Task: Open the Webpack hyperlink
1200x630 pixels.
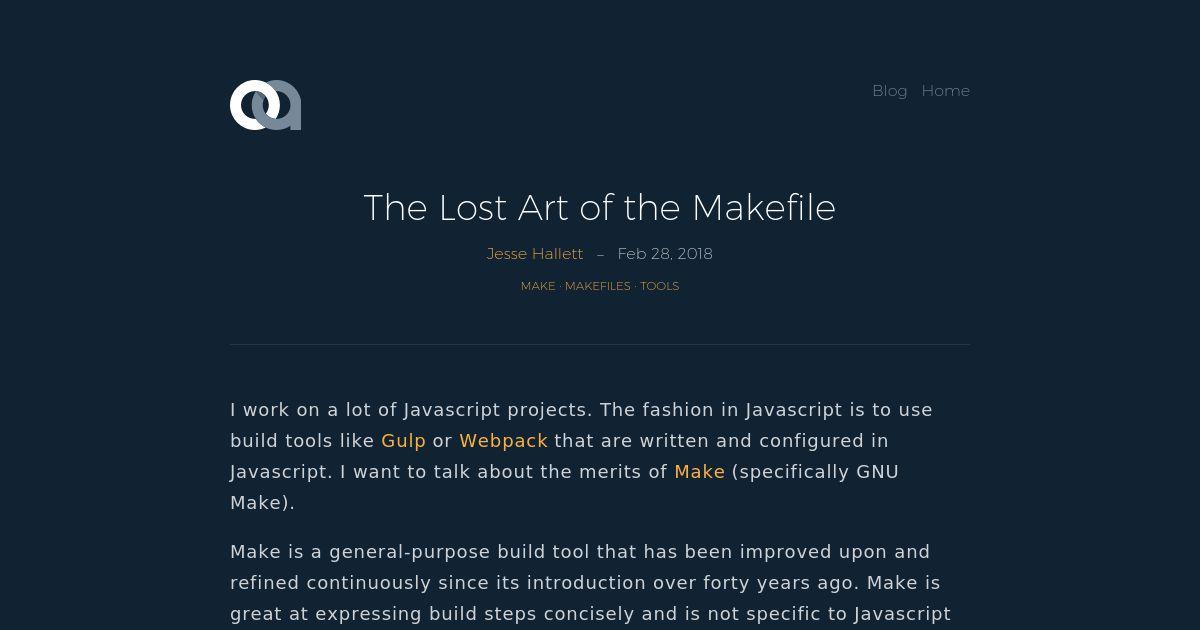Action: pos(504,441)
